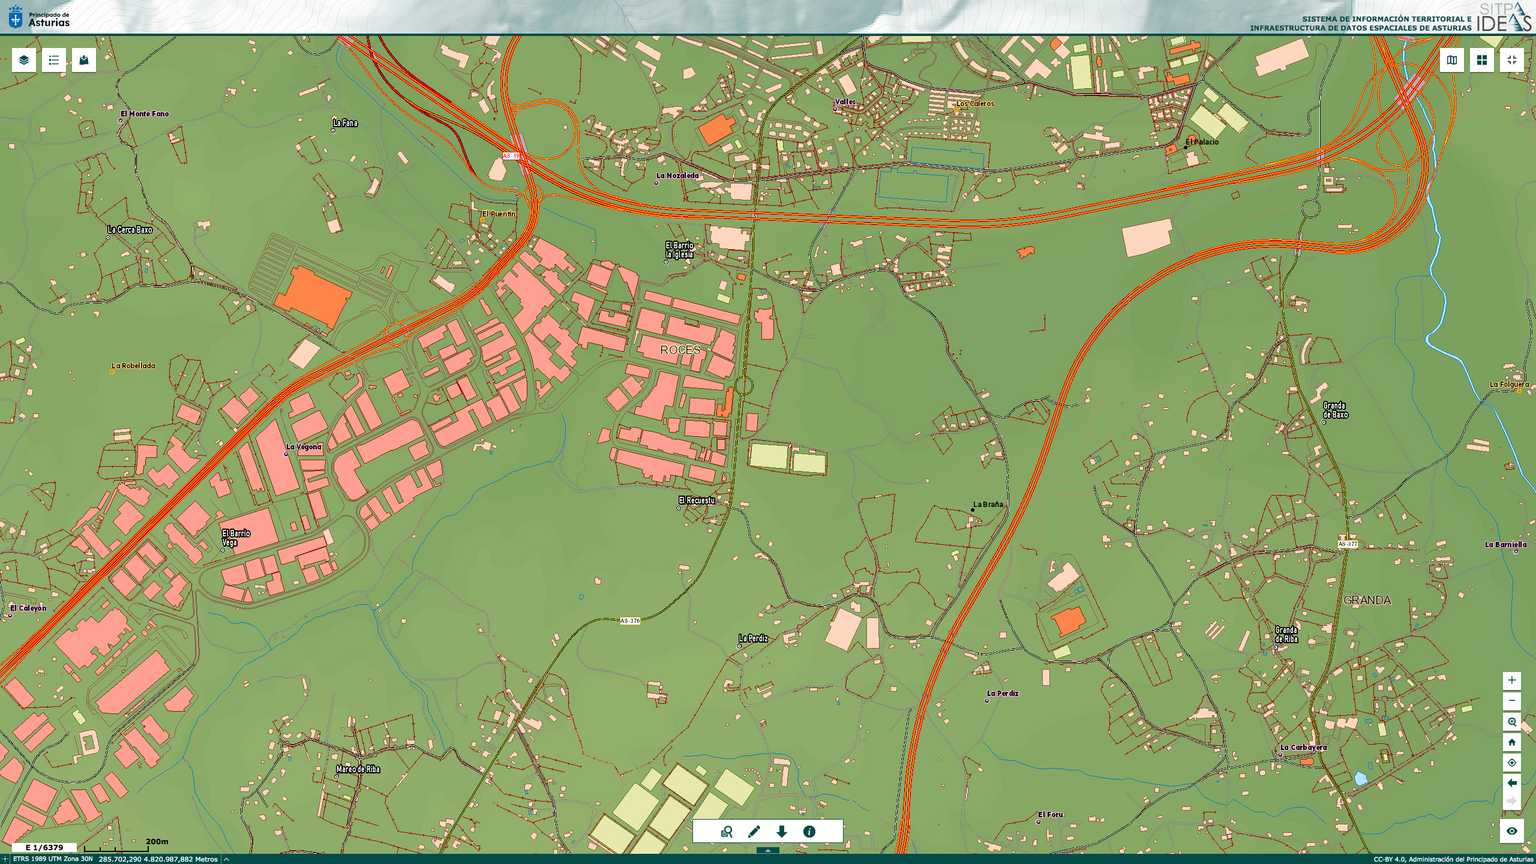Go back to previous map extent
The width and height of the screenshot is (1536, 864).
coord(1512,783)
